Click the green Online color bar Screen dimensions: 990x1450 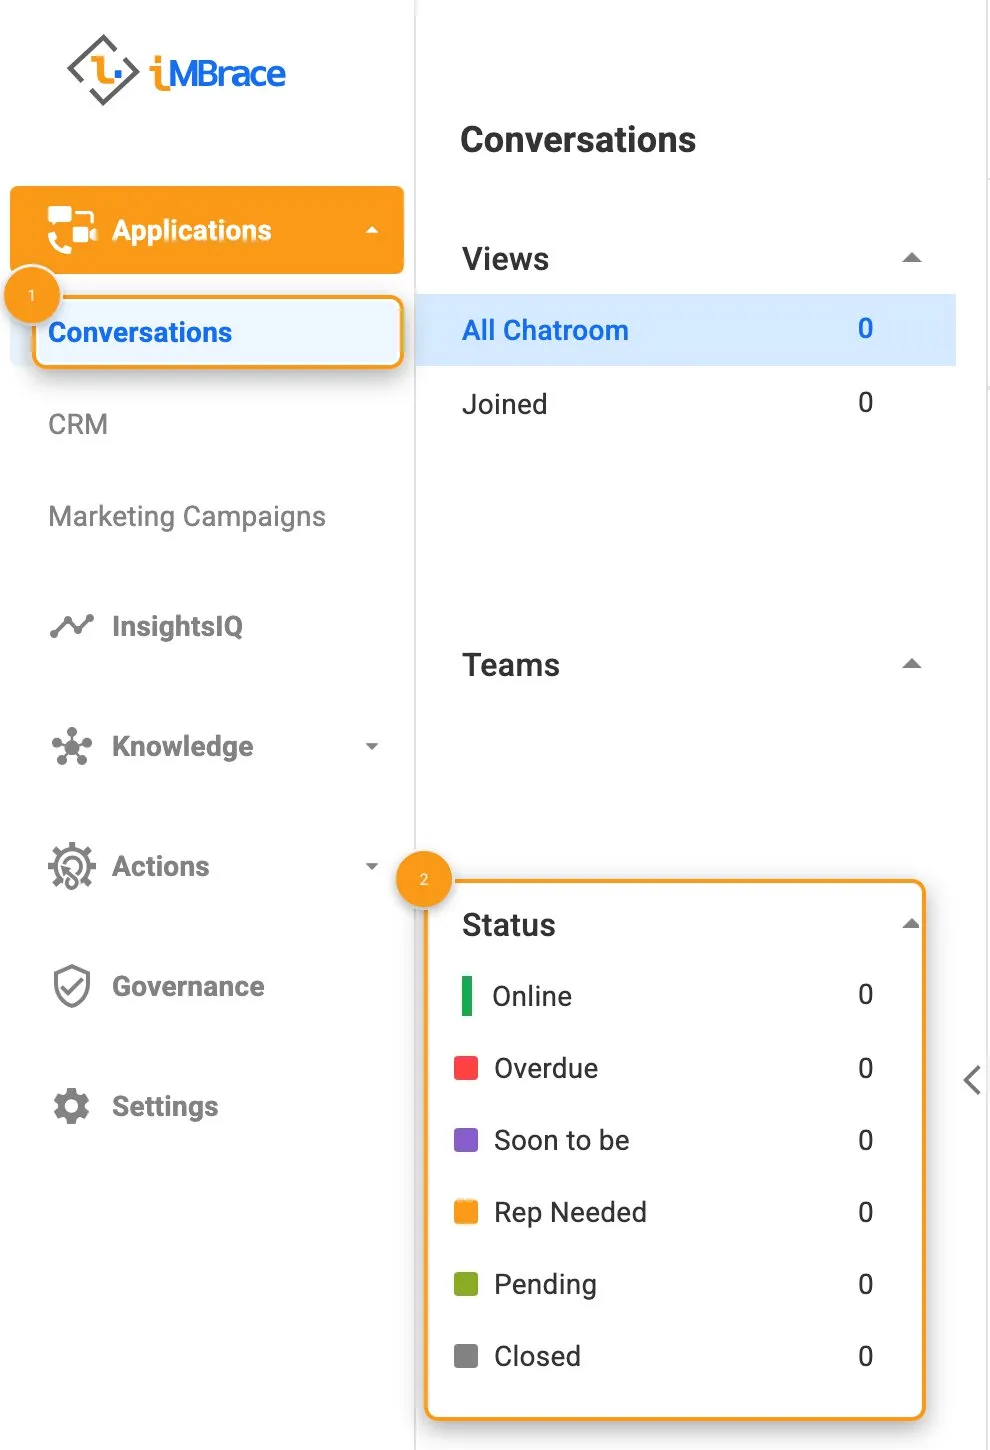point(466,996)
